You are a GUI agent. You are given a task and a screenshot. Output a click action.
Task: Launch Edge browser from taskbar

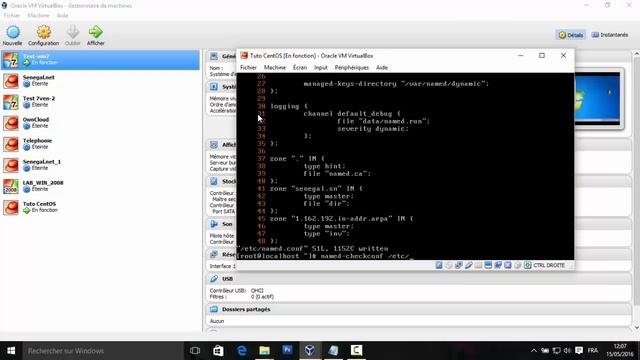click(x=242, y=351)
